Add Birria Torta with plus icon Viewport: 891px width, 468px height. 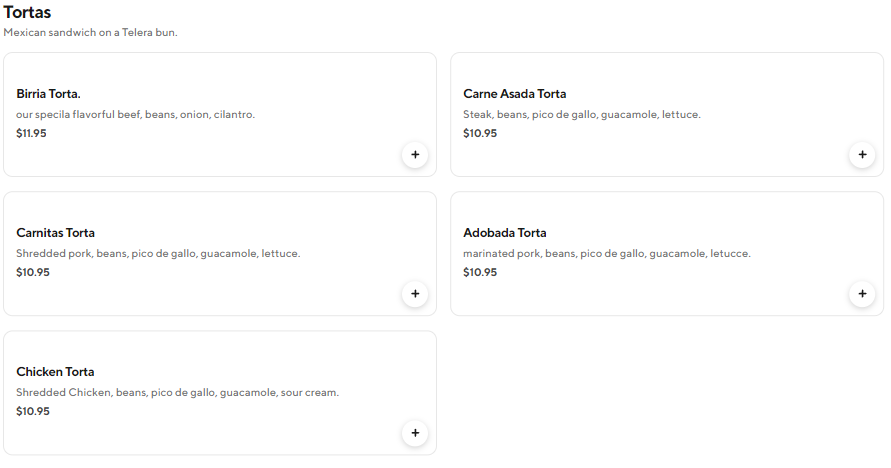click(414, 155)
